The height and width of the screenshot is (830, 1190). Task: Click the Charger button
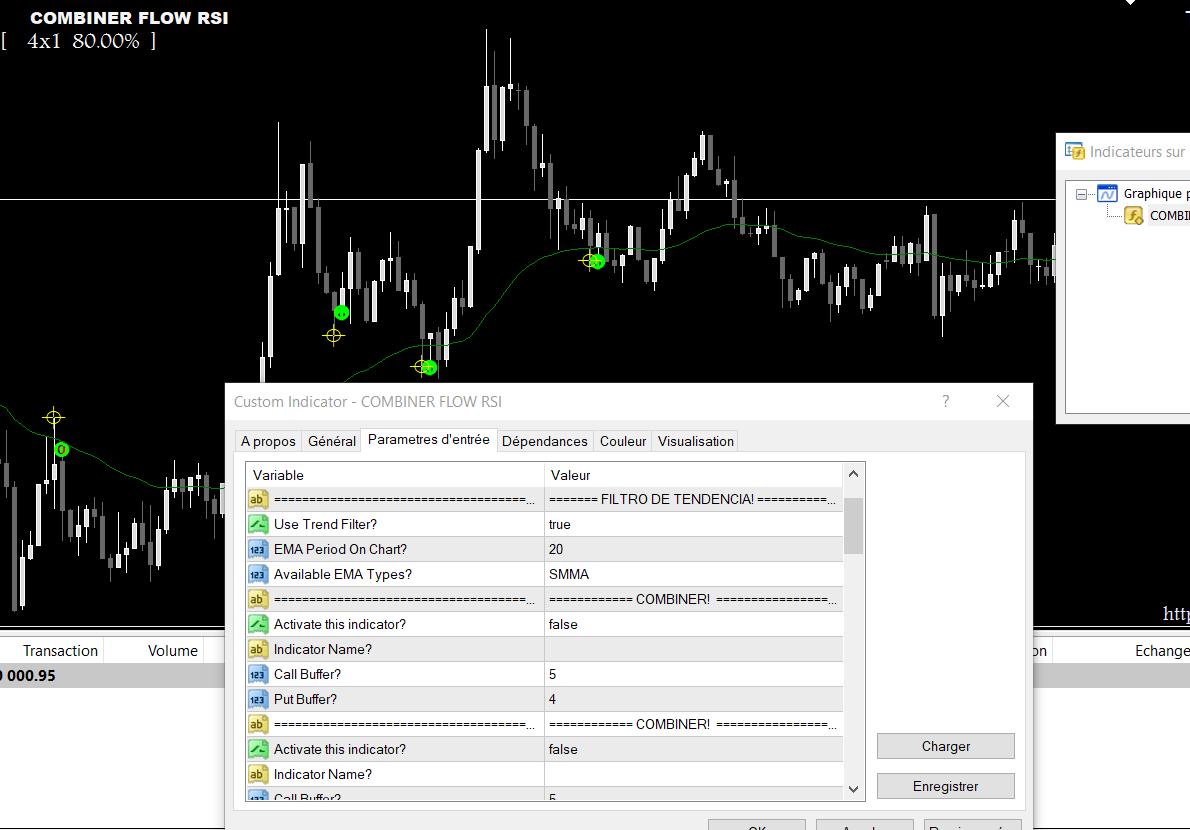pyautogui.click(x=946, y=746)
